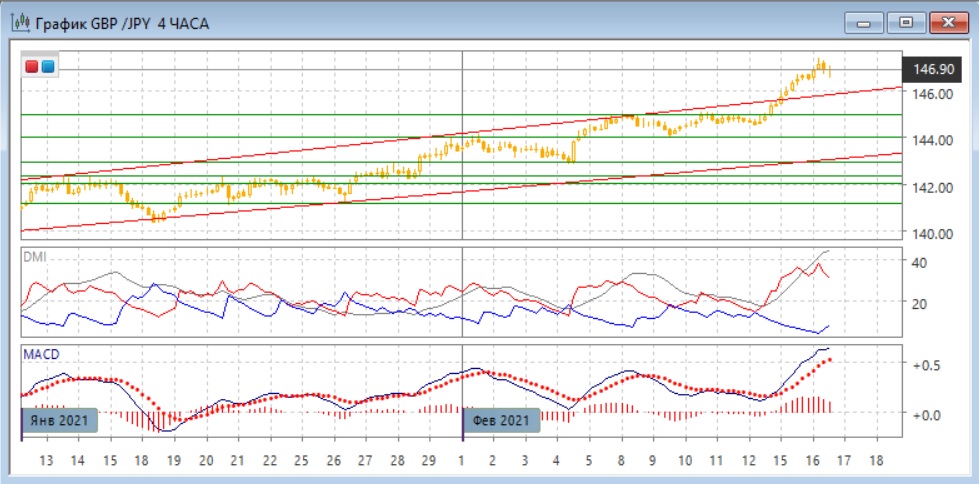The image size is (979, 484).
Task: Click the 40 level on DMI scale
Action: pyautogui.click(x=918, y=262)
